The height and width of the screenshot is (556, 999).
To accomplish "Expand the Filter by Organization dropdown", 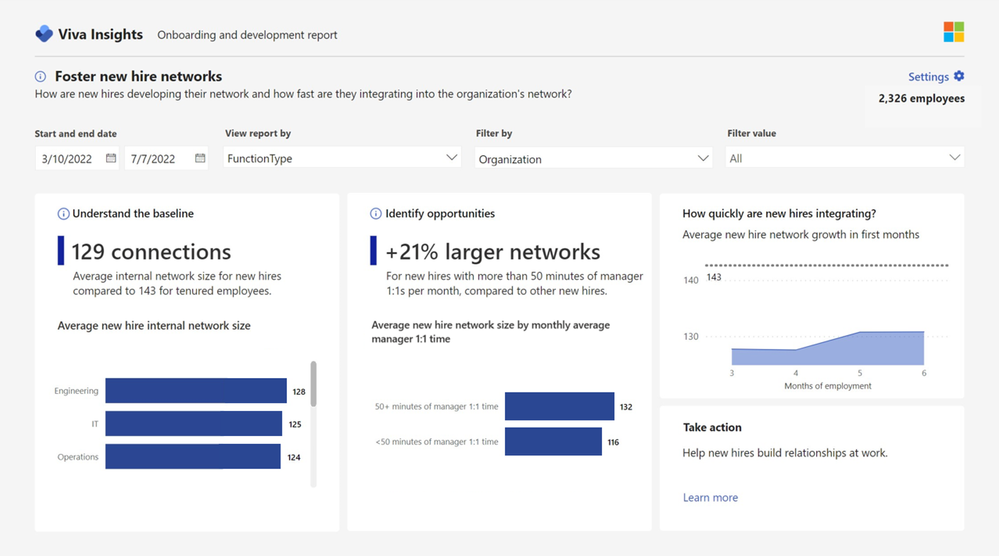I will pos(593,158).
